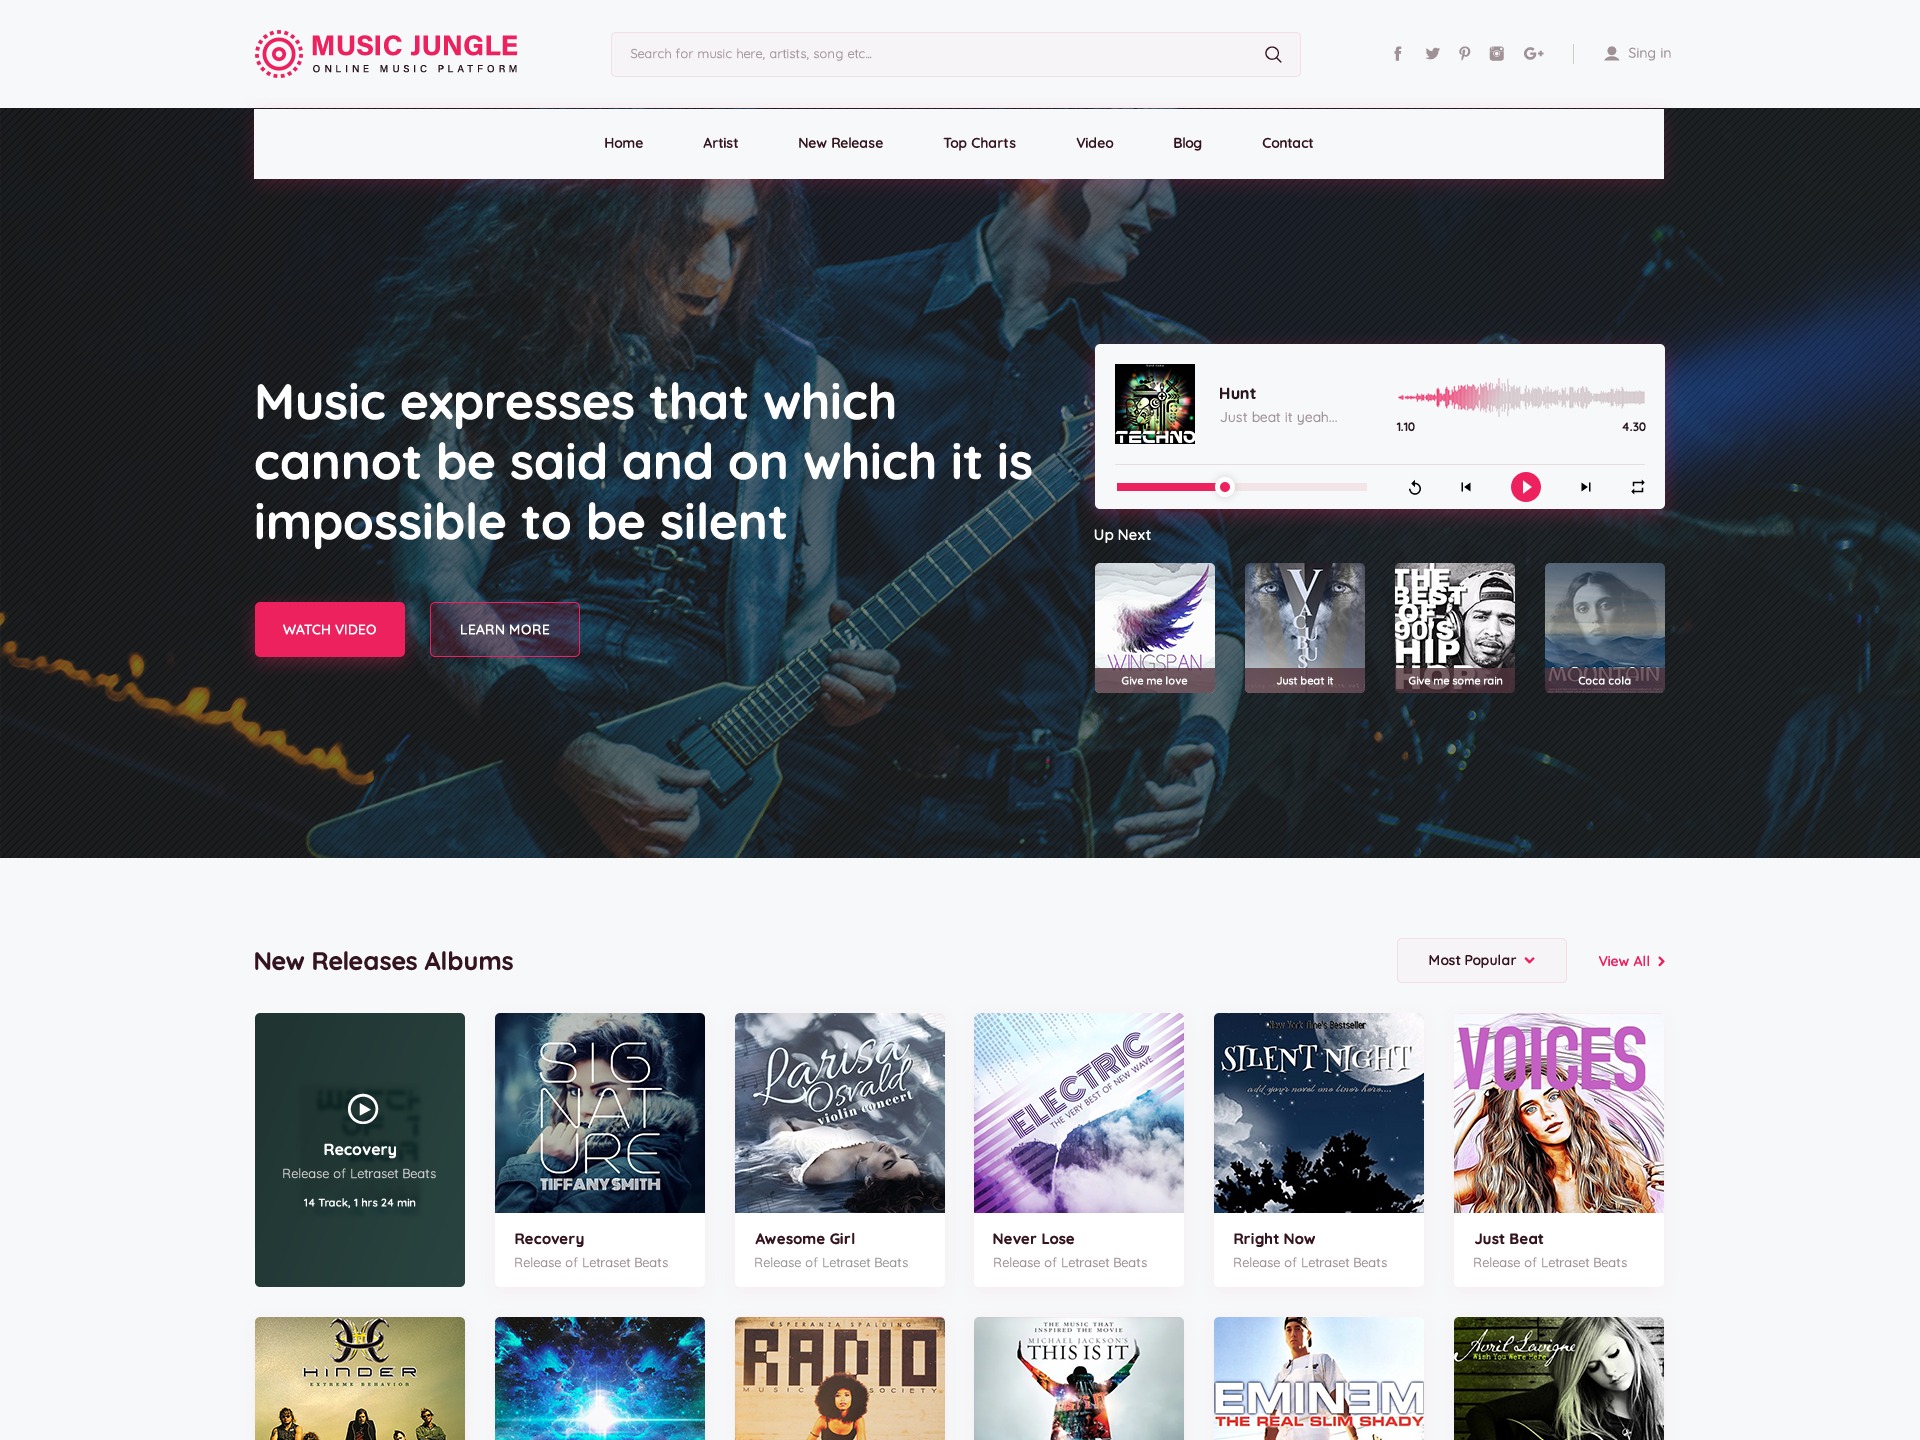1920x1440 pixels.
Task: Go to New Release menu item
Action: 840,143
